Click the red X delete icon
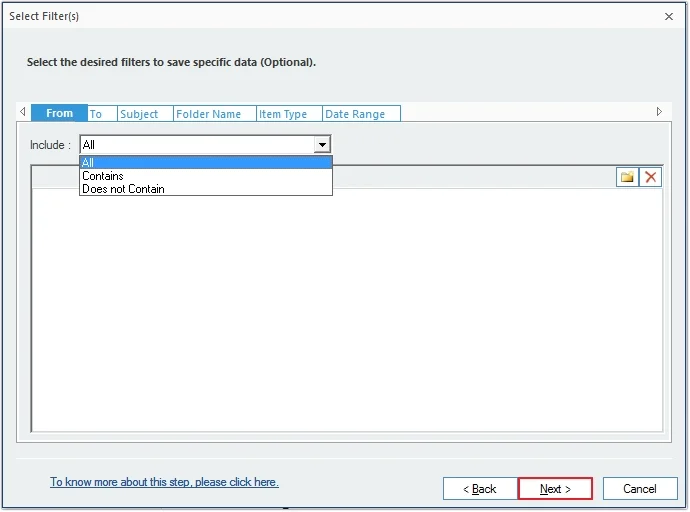 click(651, 177)
